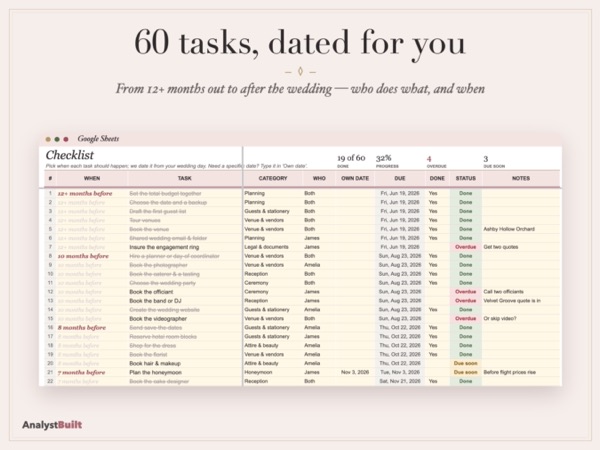This screenshot has width=600, height=450.
Task: Select the TASK column header
Action: click(184, 178)
